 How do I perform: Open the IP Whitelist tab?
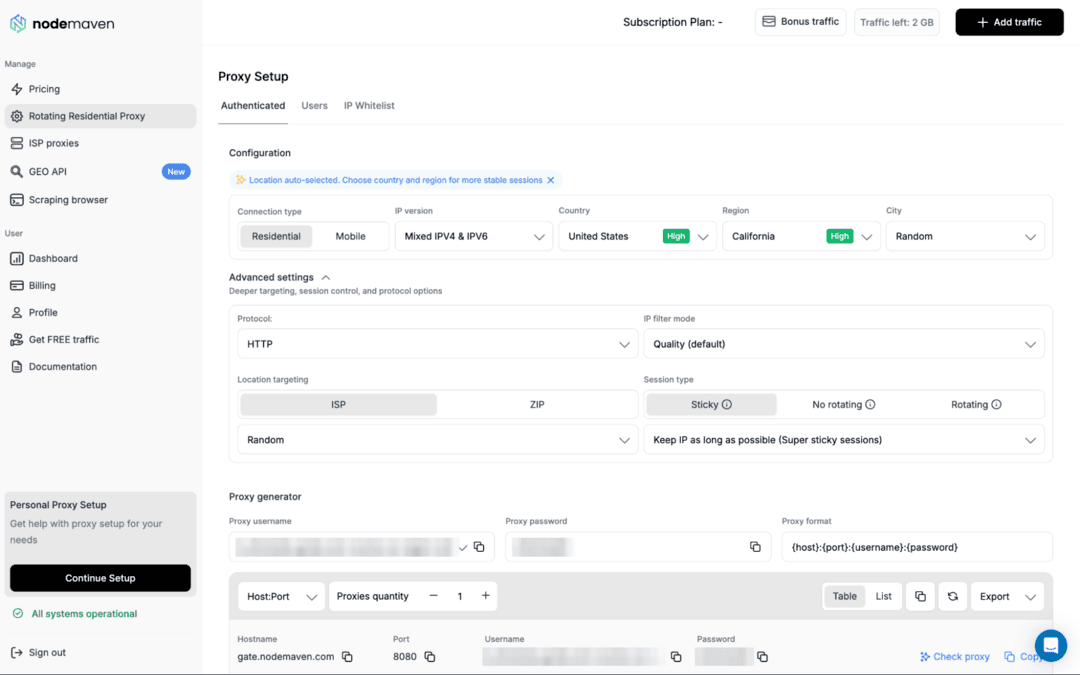coord(369,105)
